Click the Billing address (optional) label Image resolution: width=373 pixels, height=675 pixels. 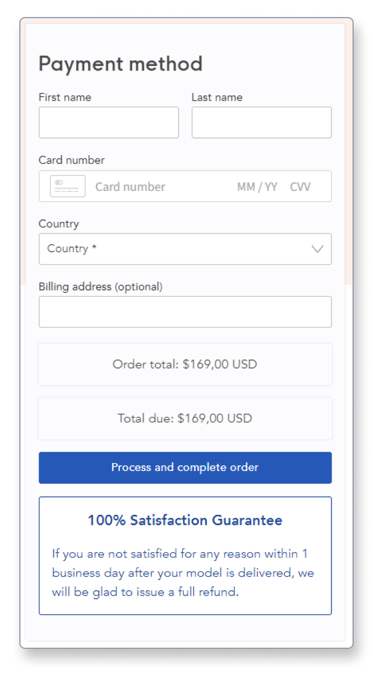point(101,287)
